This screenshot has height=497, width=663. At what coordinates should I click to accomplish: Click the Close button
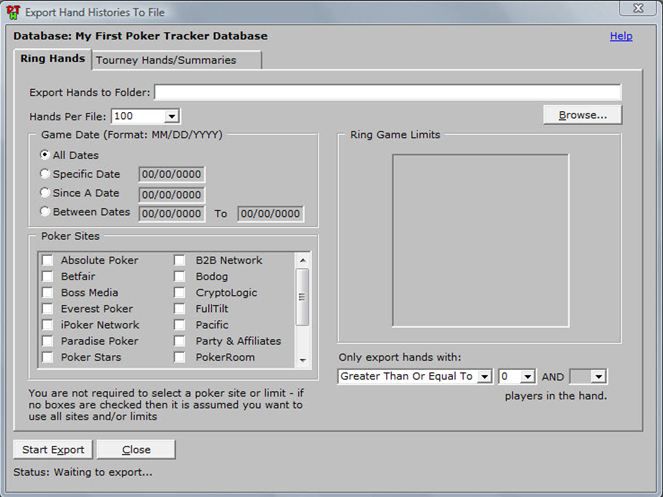[x=136, y=449]
